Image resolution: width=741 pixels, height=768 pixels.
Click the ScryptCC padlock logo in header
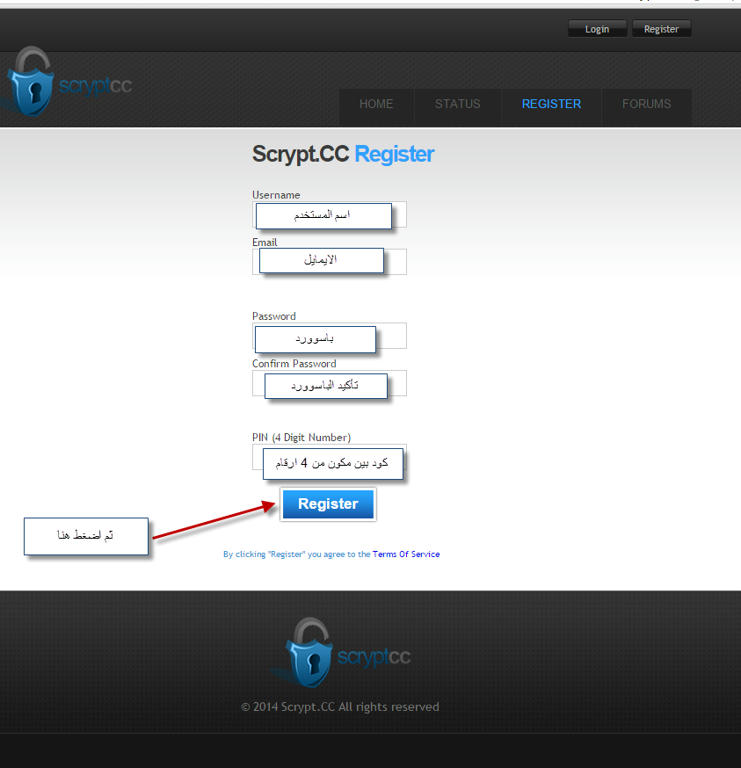click(32, 82)
